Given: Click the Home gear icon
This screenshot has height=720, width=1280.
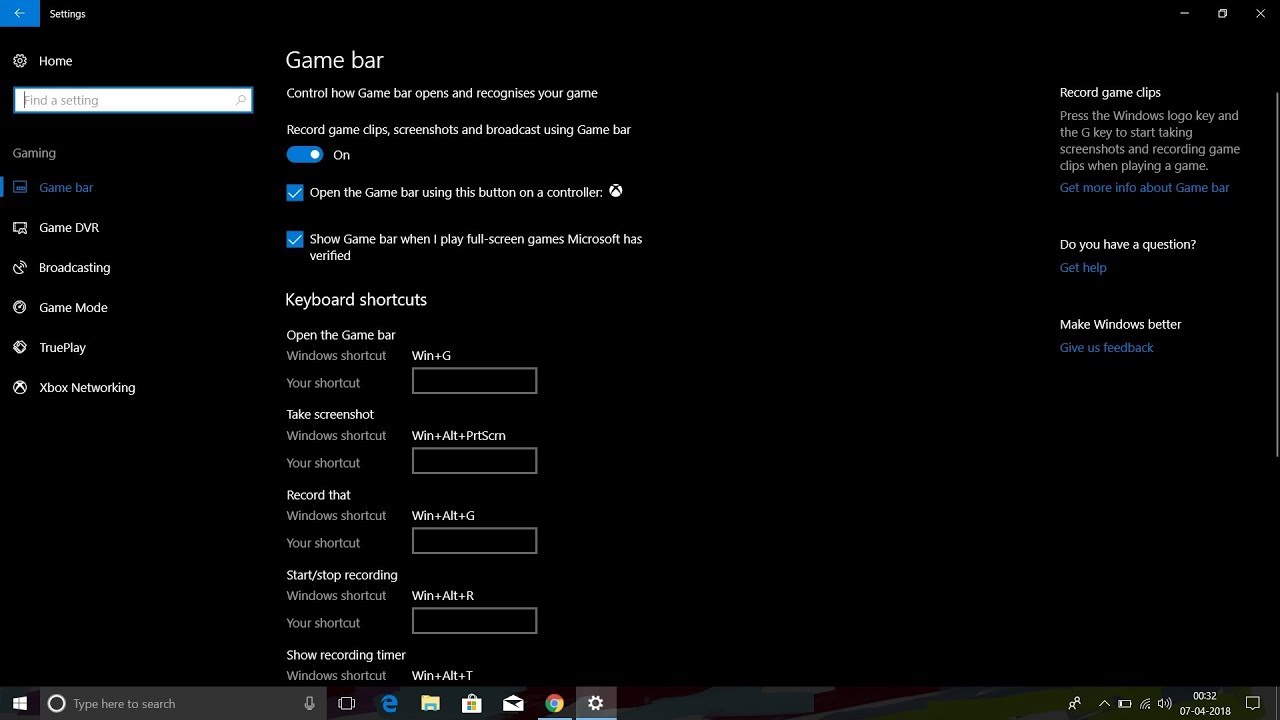Looking at the screenshot, I should click(20, 61).
